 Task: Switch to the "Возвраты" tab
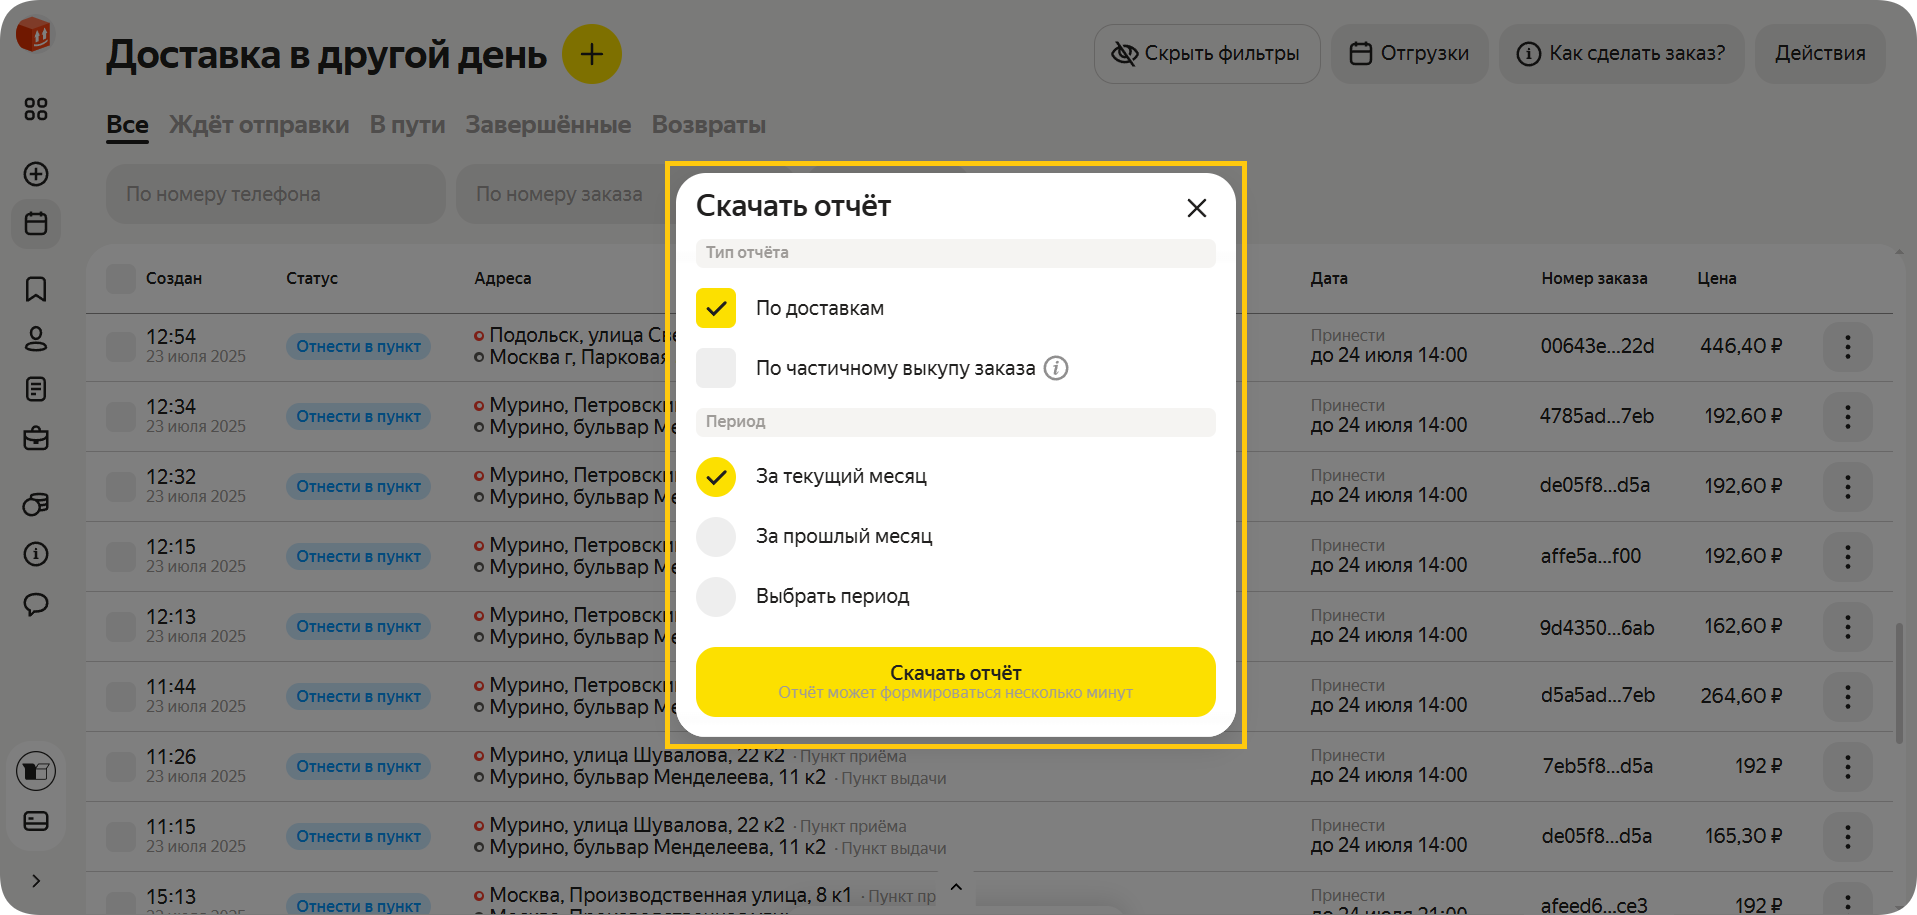pos(708,125)
